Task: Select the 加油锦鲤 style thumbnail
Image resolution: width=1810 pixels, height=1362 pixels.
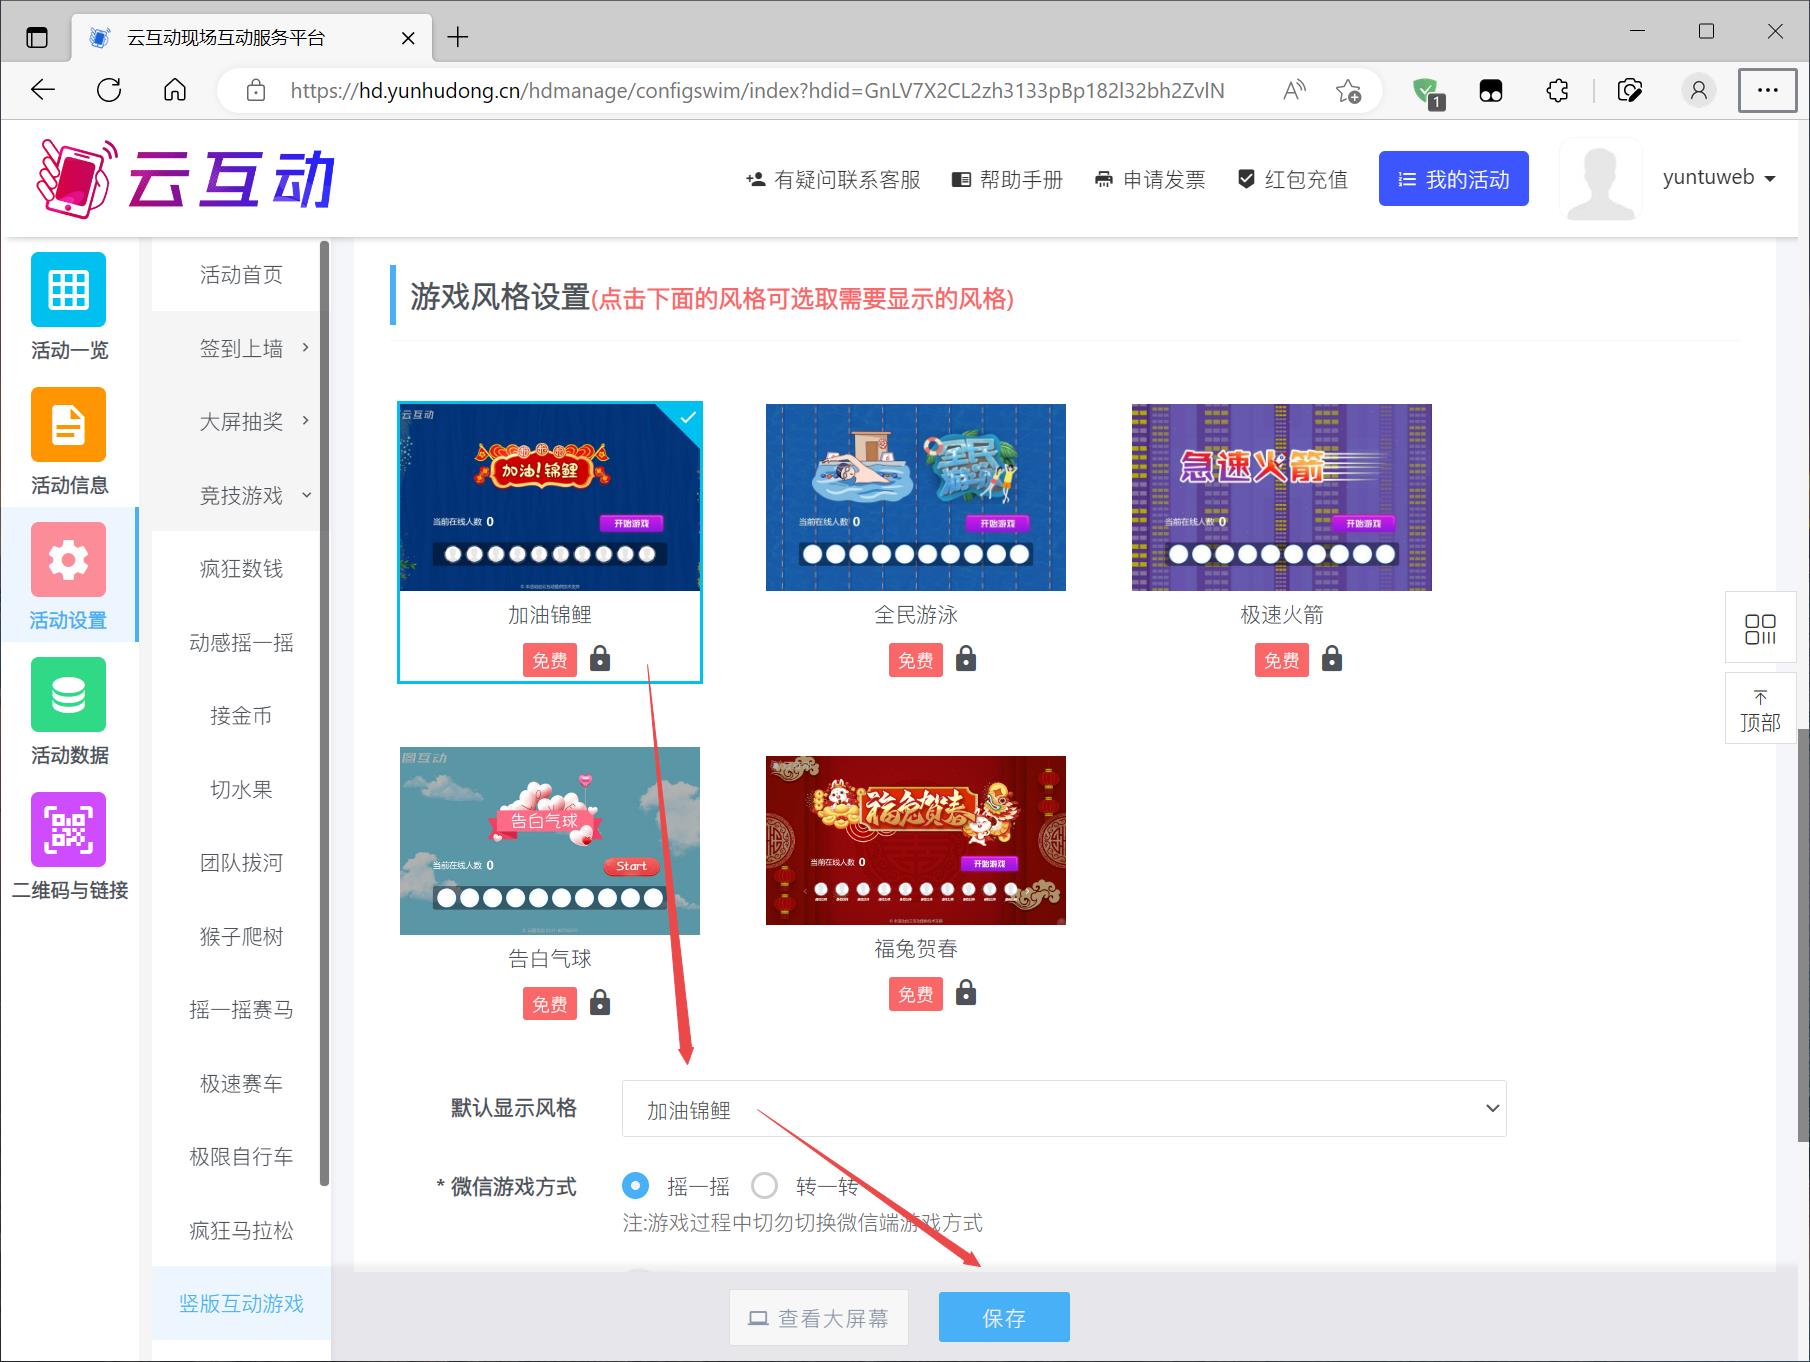Action: [x=550, y=497]
